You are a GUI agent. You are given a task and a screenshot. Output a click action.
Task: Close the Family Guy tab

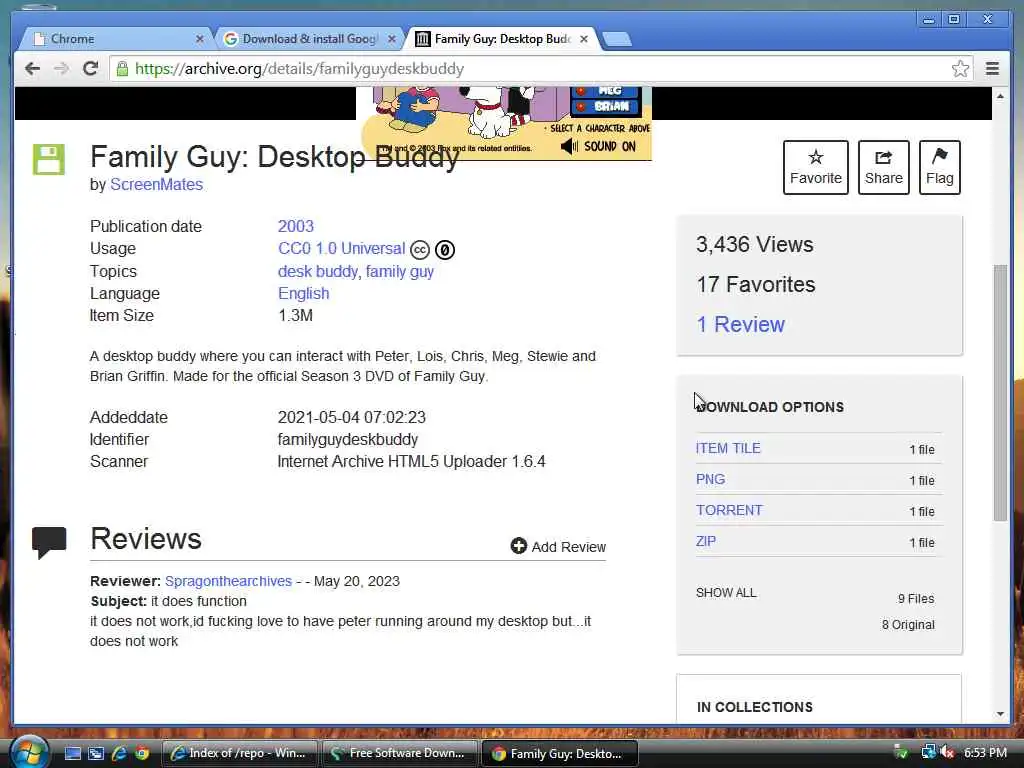click(584, 39)
